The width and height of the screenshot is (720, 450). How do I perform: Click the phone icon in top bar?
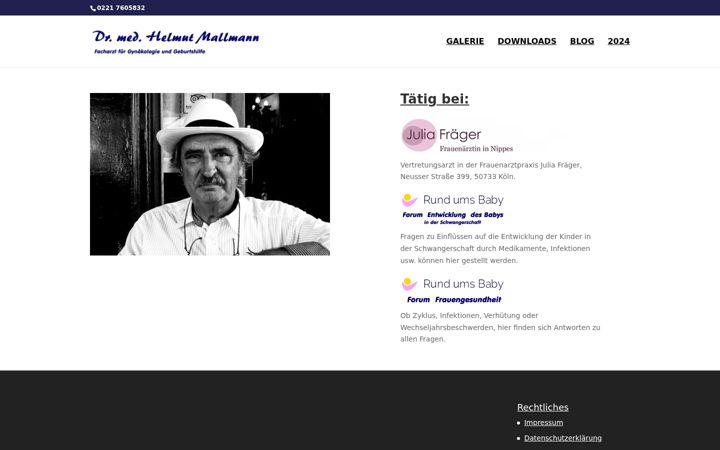[93, 8]
